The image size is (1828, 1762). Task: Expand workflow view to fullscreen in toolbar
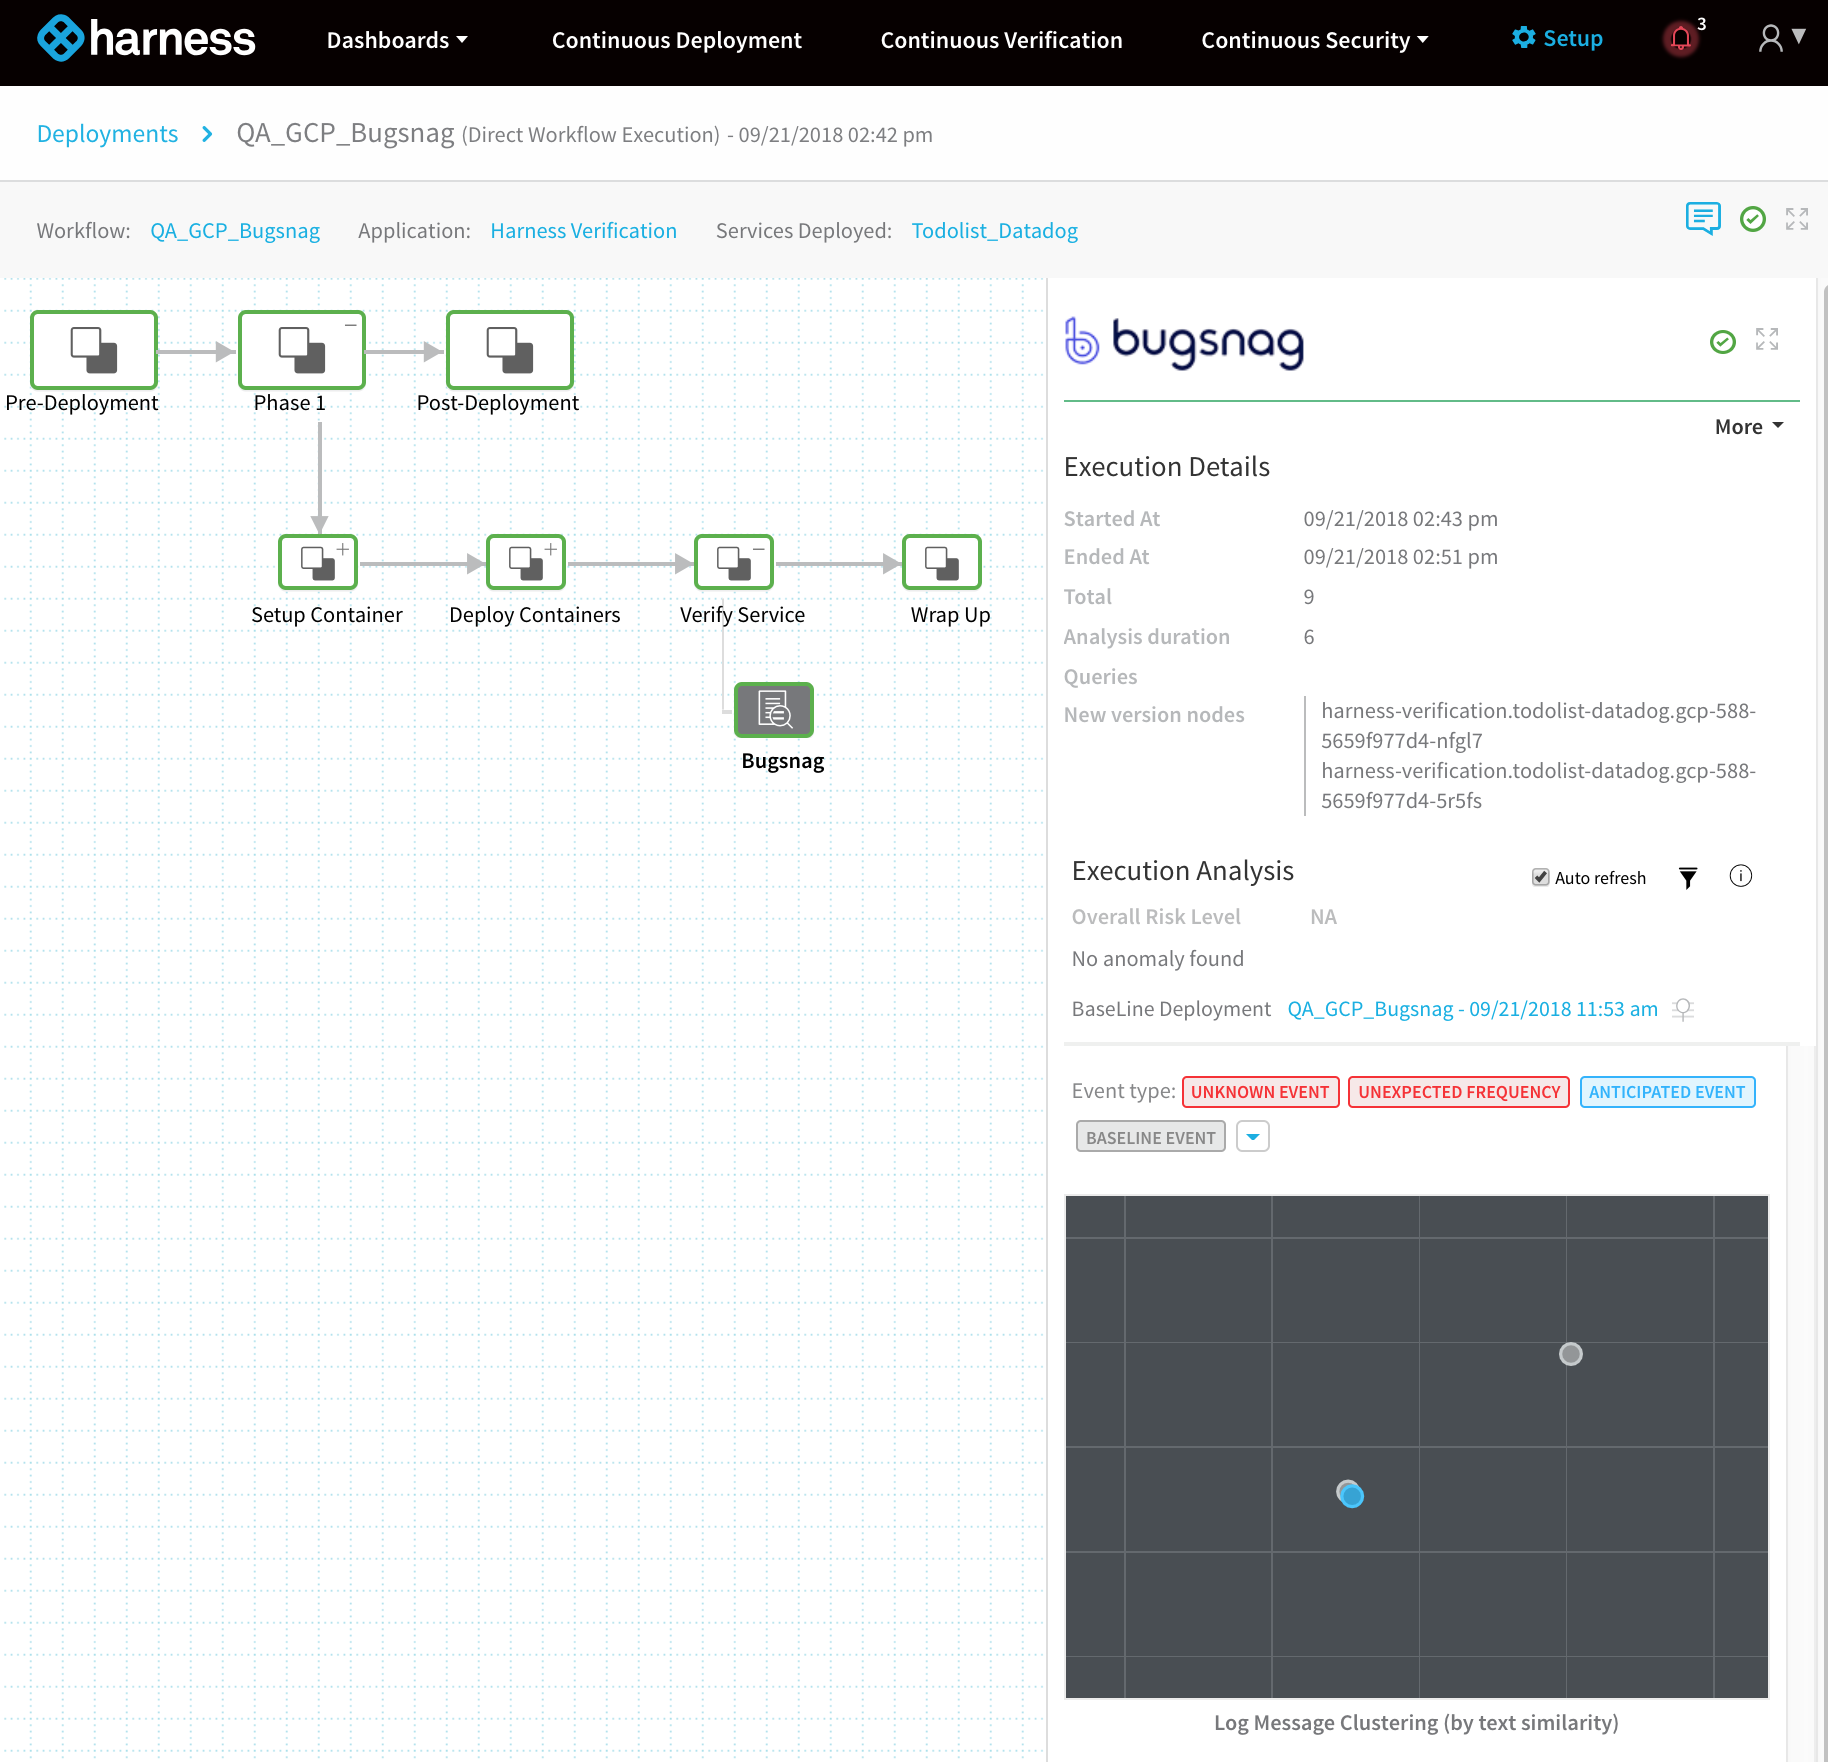(x=1797, y=219)
